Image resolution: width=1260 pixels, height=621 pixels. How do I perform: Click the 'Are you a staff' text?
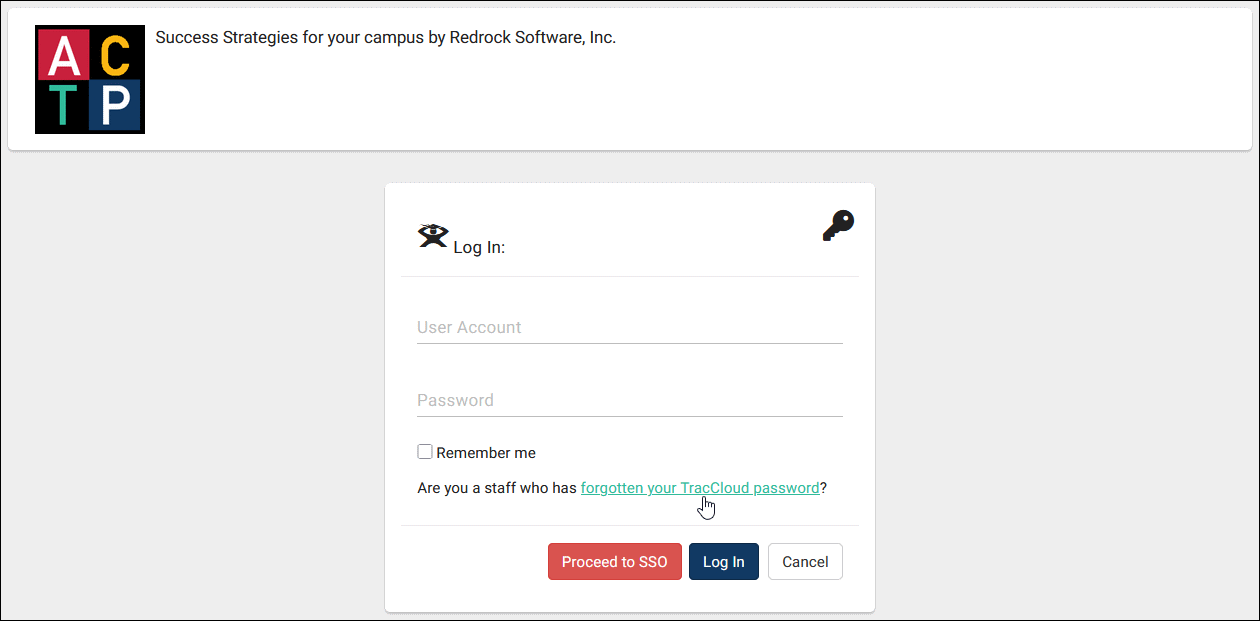coord(496,488)
